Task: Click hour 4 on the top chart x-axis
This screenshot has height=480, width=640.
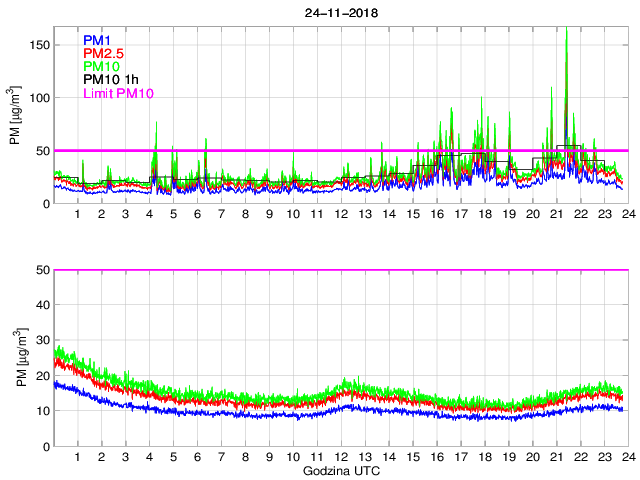Action: coord(149,215)
